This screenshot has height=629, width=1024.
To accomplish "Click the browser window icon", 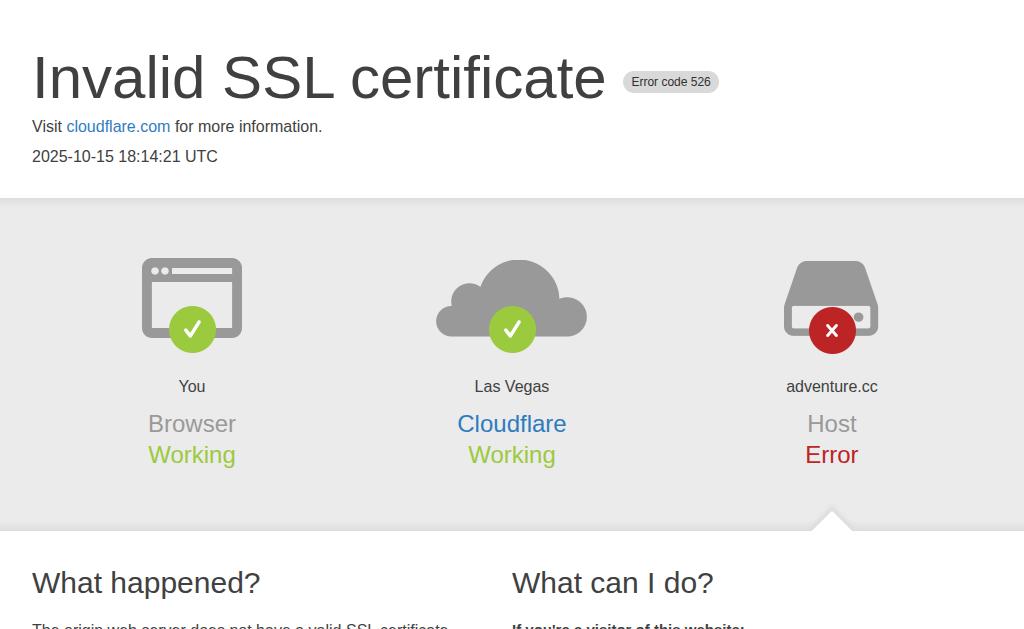I will (x=192, y=298).
